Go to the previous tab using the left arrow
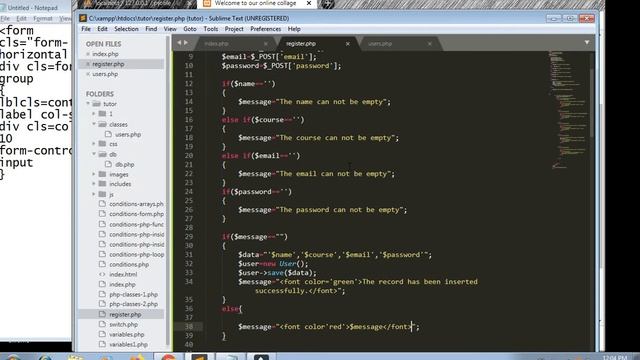 coord(179,42)
